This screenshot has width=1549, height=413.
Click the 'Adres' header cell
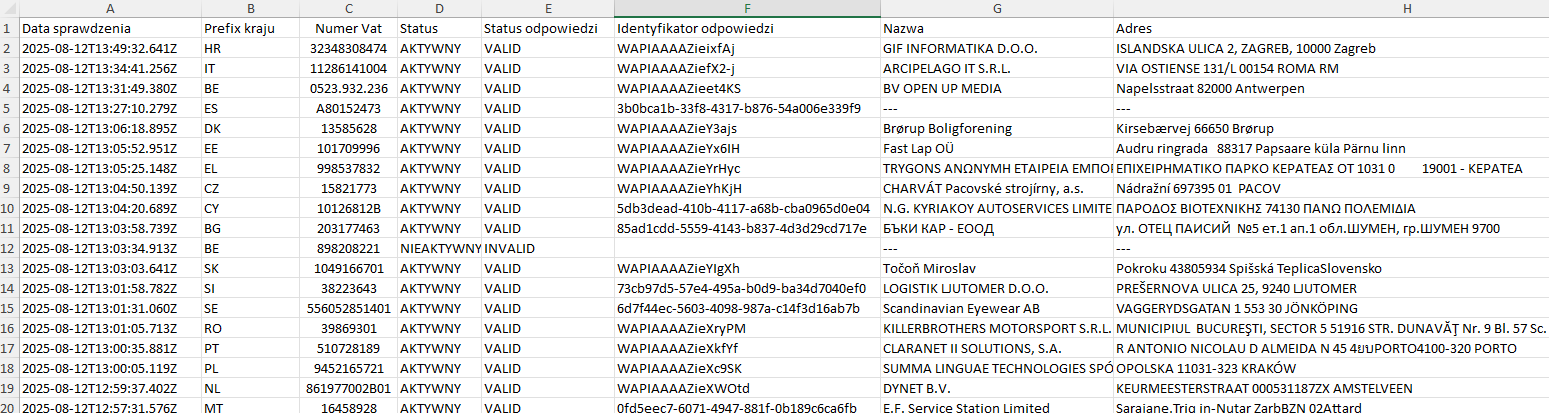(x=1331, y=28)
